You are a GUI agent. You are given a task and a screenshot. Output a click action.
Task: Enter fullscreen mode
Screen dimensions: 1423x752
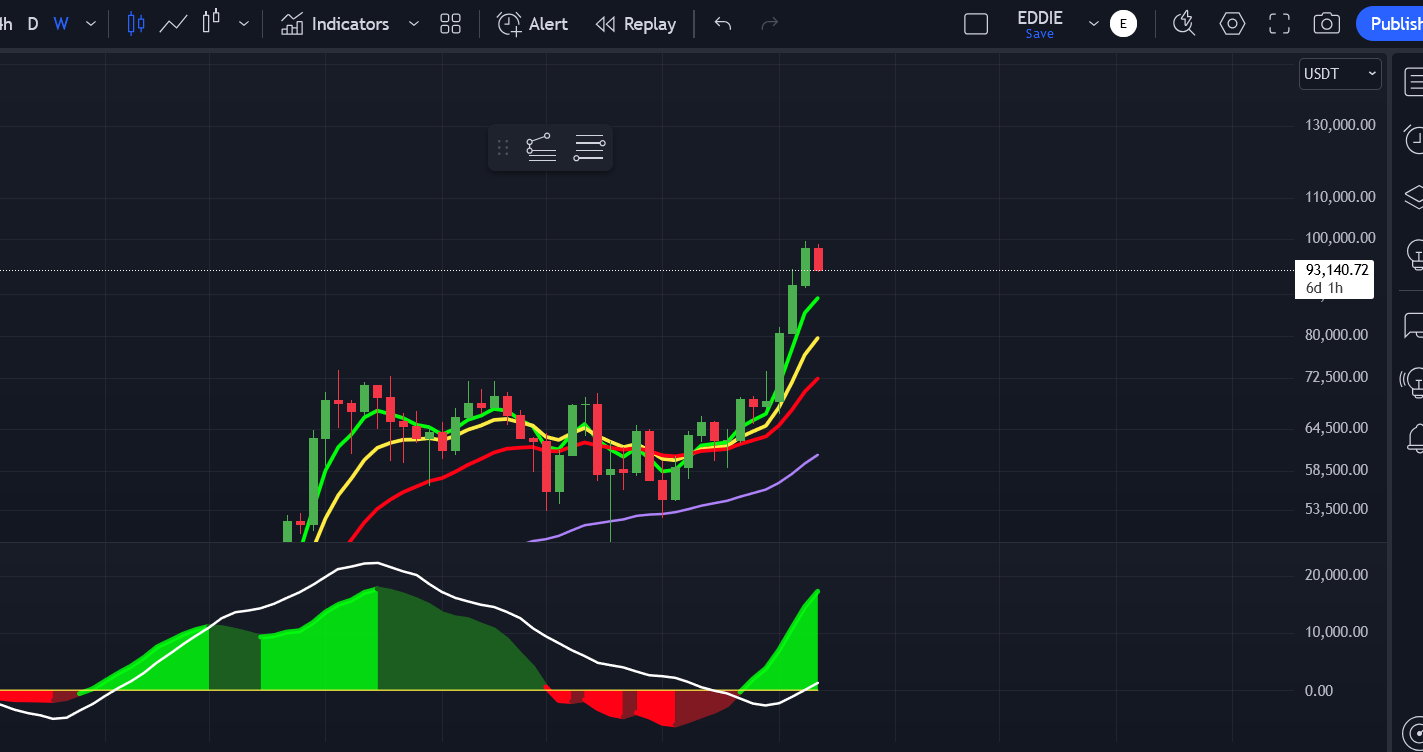click(1279, 24)
